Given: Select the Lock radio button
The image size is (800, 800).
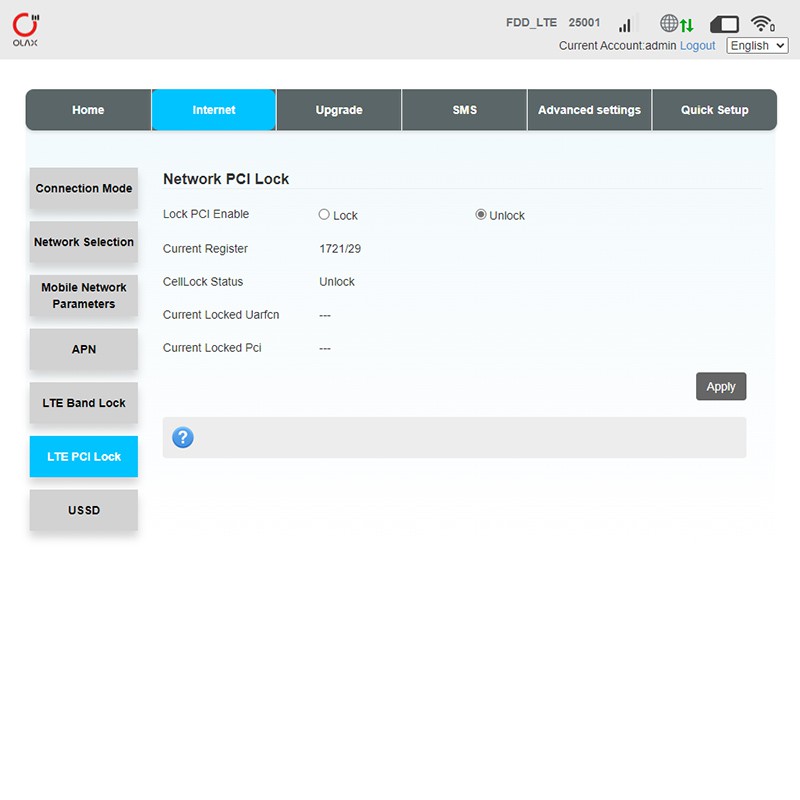Looking at the screenshot, I should 324,215.
